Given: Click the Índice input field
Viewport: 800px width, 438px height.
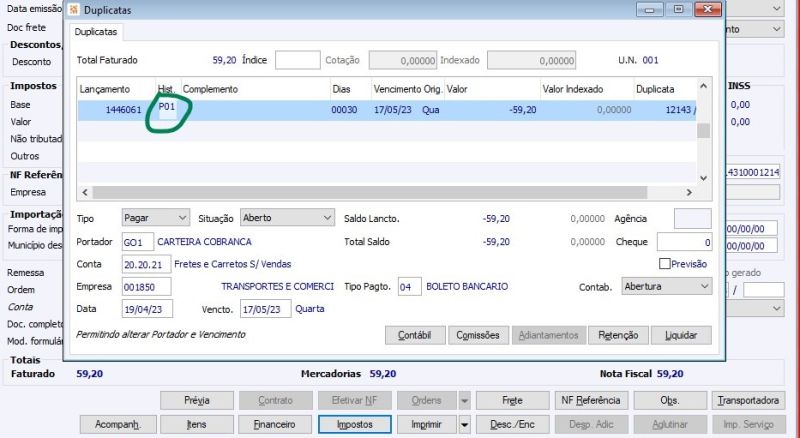Looking at the screenshot, I should pyautogui.click(x=297, y=60).
